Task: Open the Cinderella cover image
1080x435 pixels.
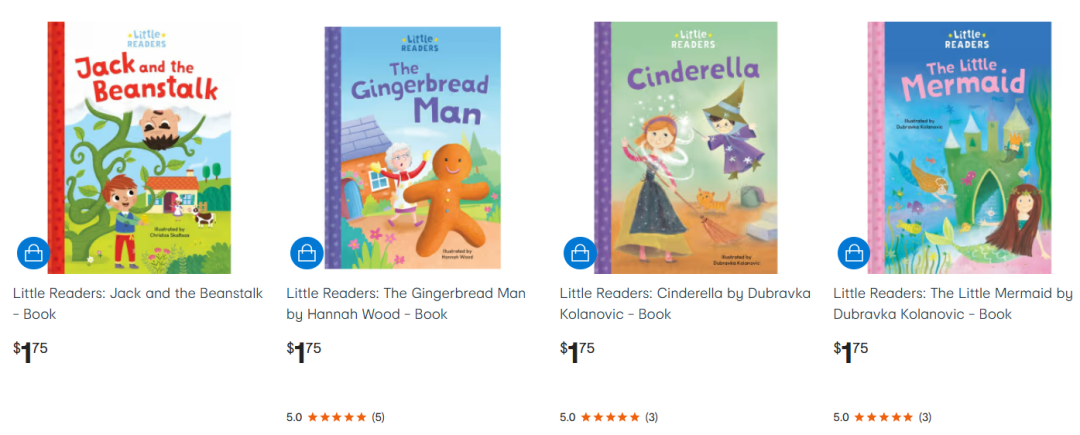Action: (x=685, y=148)
